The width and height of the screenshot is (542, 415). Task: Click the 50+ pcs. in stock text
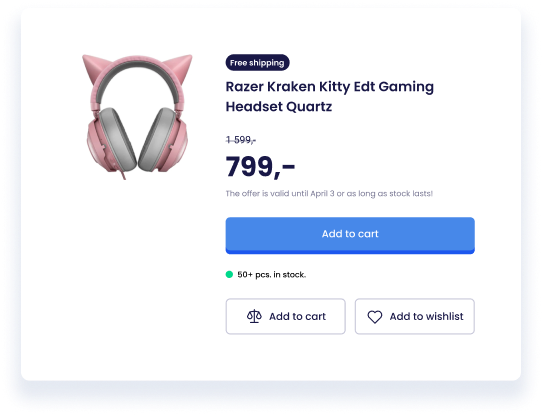click(272, 275)
